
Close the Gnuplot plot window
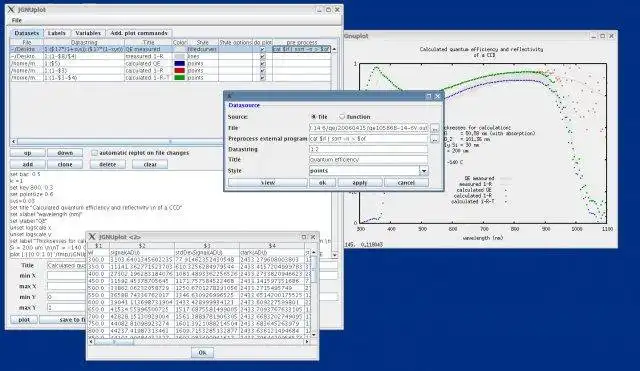[x=611, y=36]
